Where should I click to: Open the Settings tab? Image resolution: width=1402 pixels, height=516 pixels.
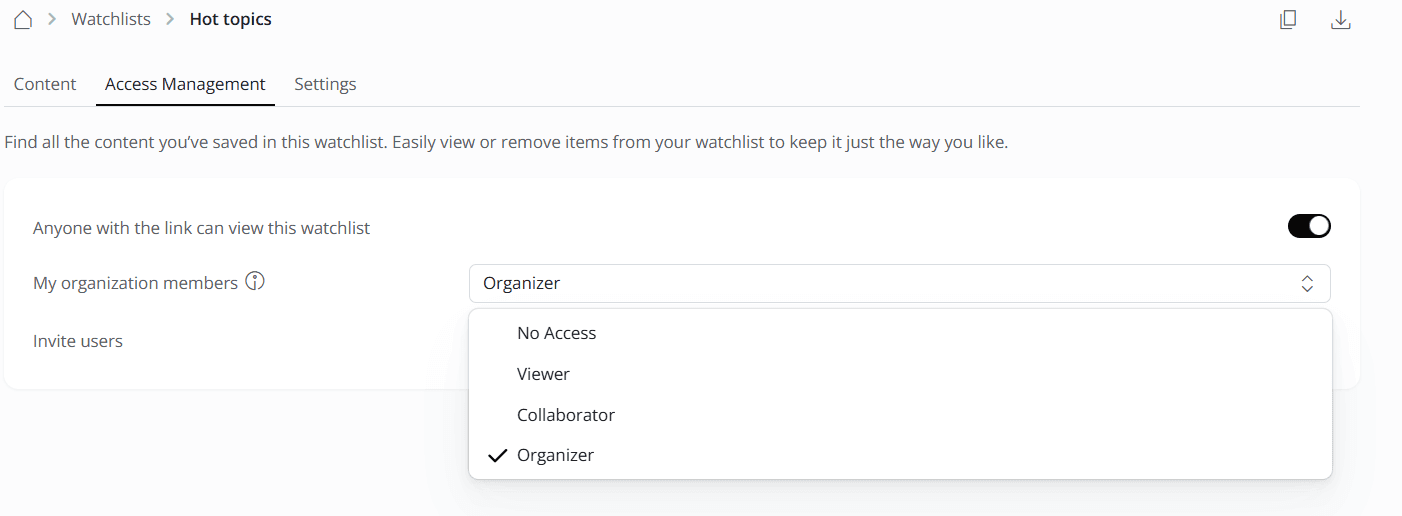click(325, 84)
